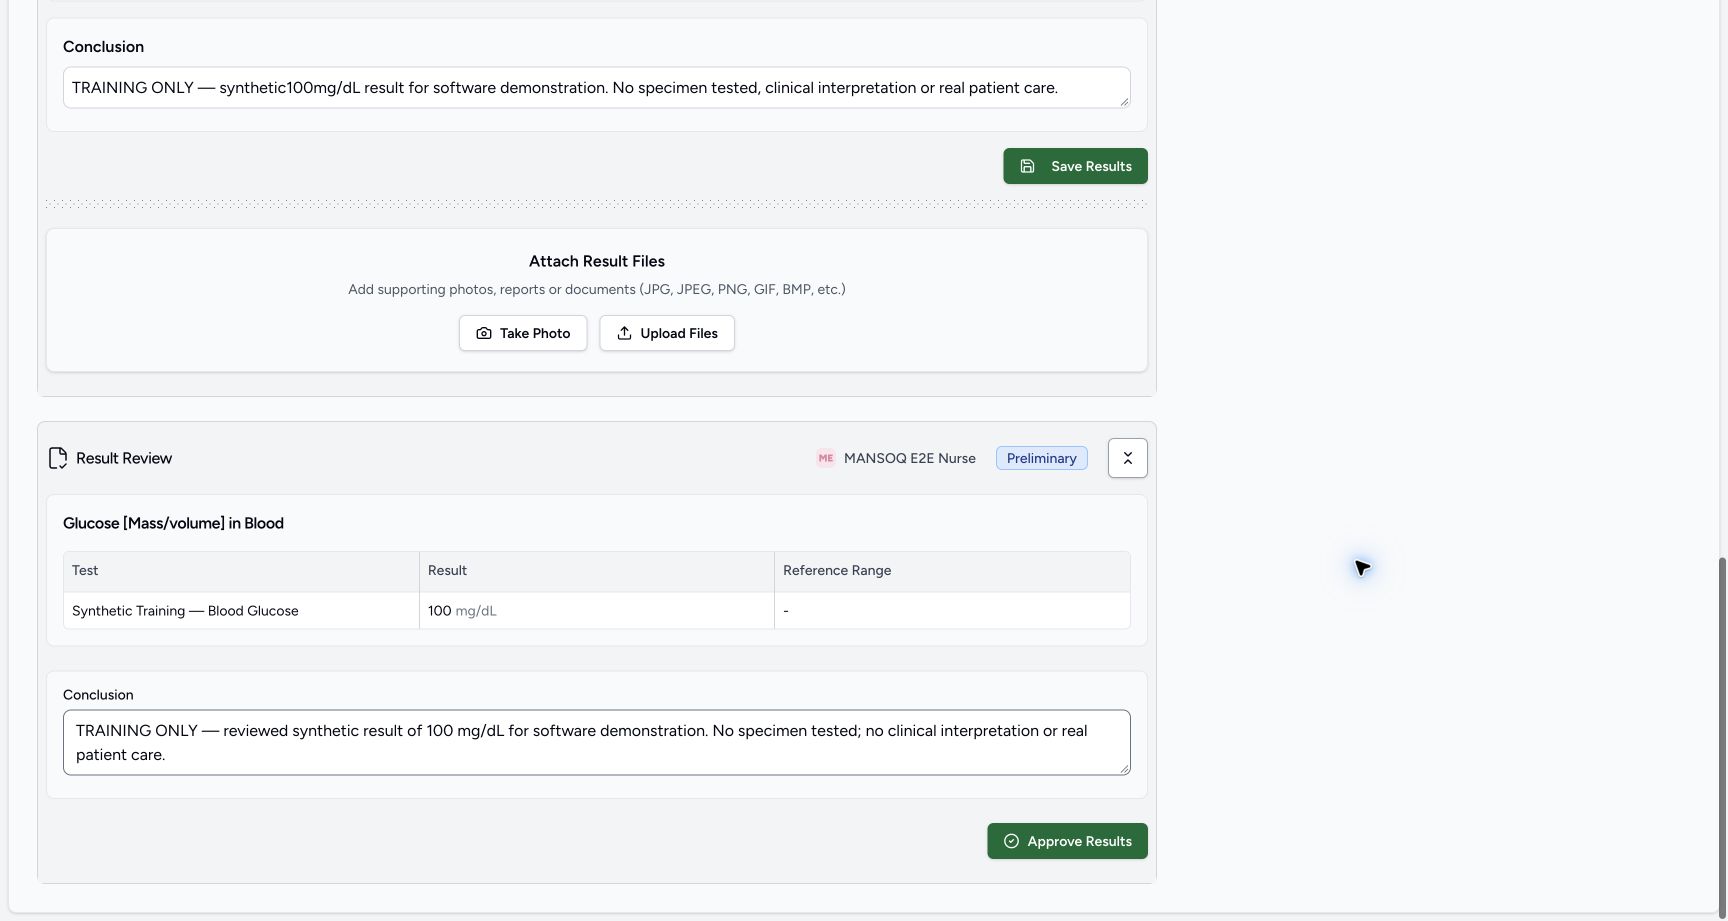This screenshot has width=1728, height=921.
Task: Click the 100 mg/dL result value
Action: pos(462,611)
